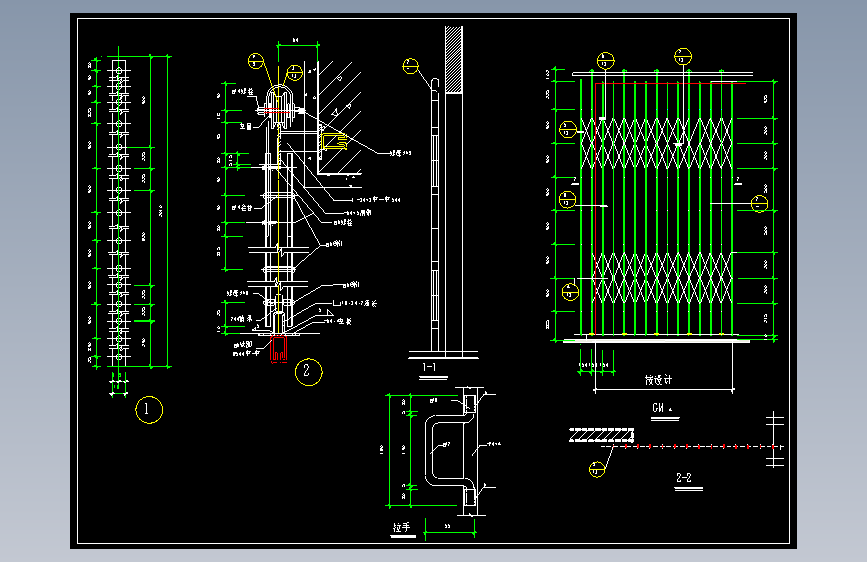867x562 pixels.
Task: Click the yellow detail number 1 circle
Action: pos(149,410)
